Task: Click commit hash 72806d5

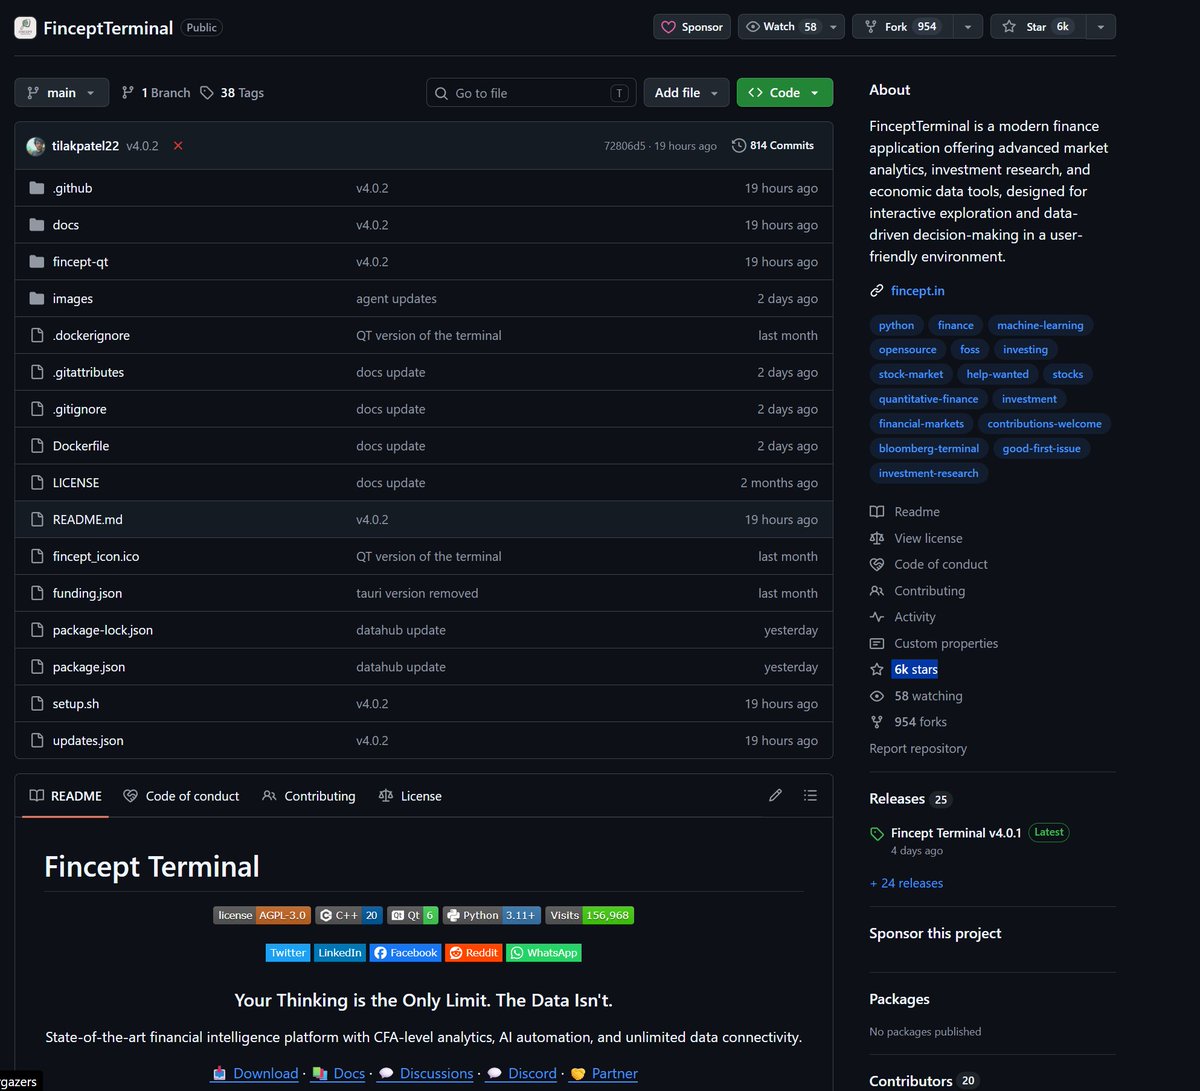Action: coord(626,146)
